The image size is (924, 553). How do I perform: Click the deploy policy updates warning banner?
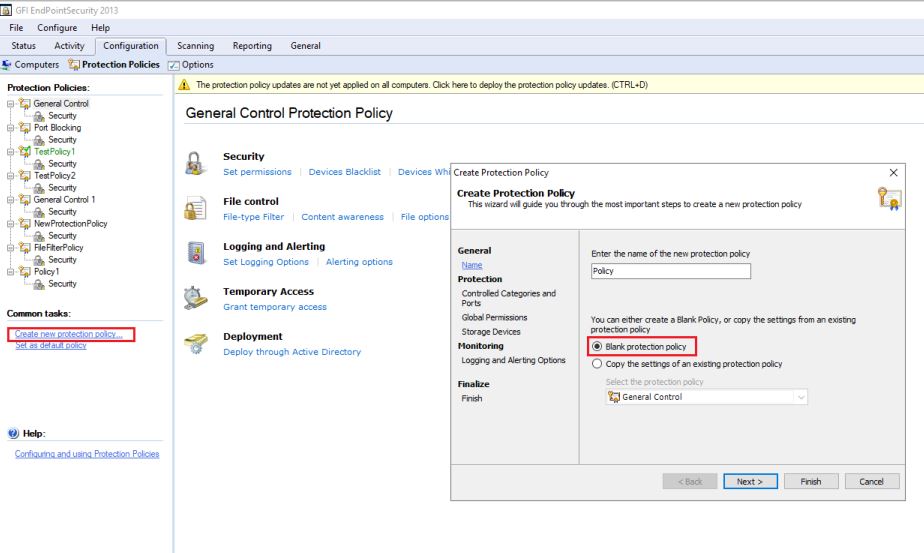coord(549,85)
